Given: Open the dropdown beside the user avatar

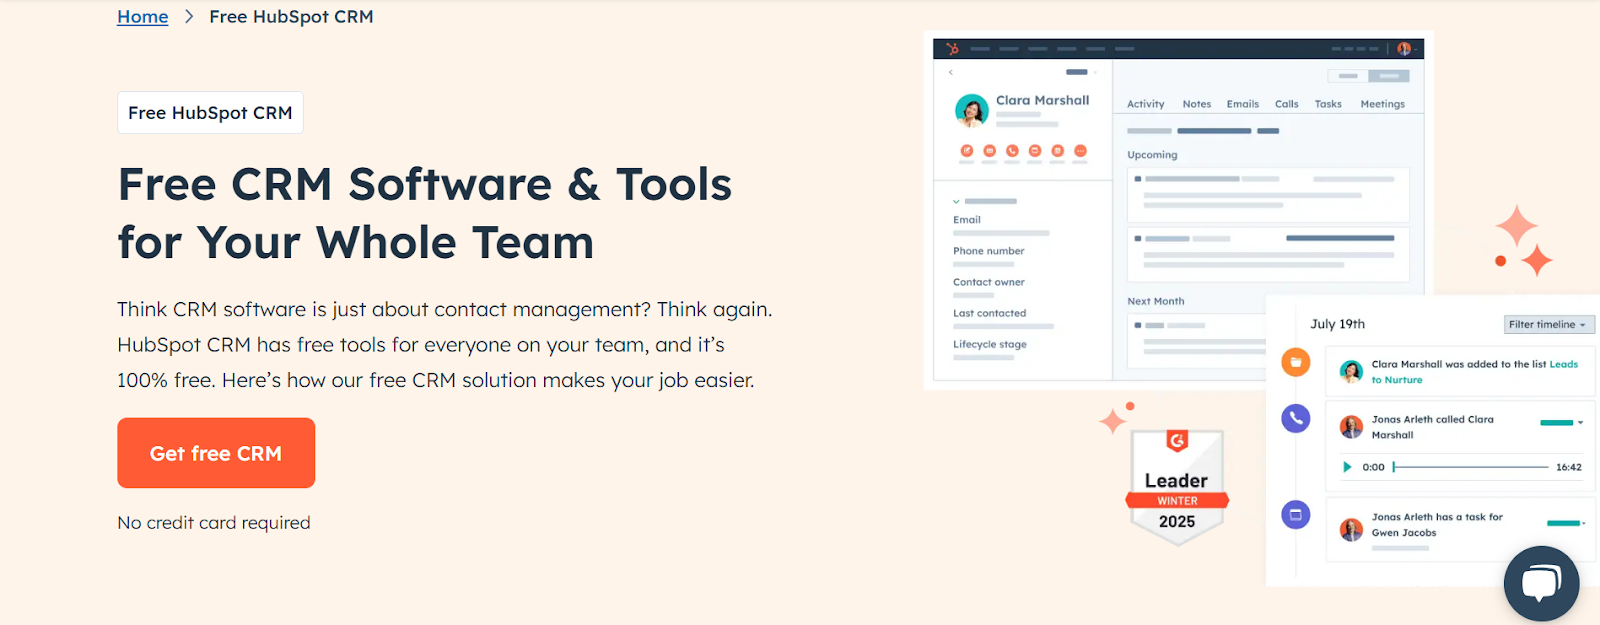Looking at the screenshot, I should [1415, 49].
